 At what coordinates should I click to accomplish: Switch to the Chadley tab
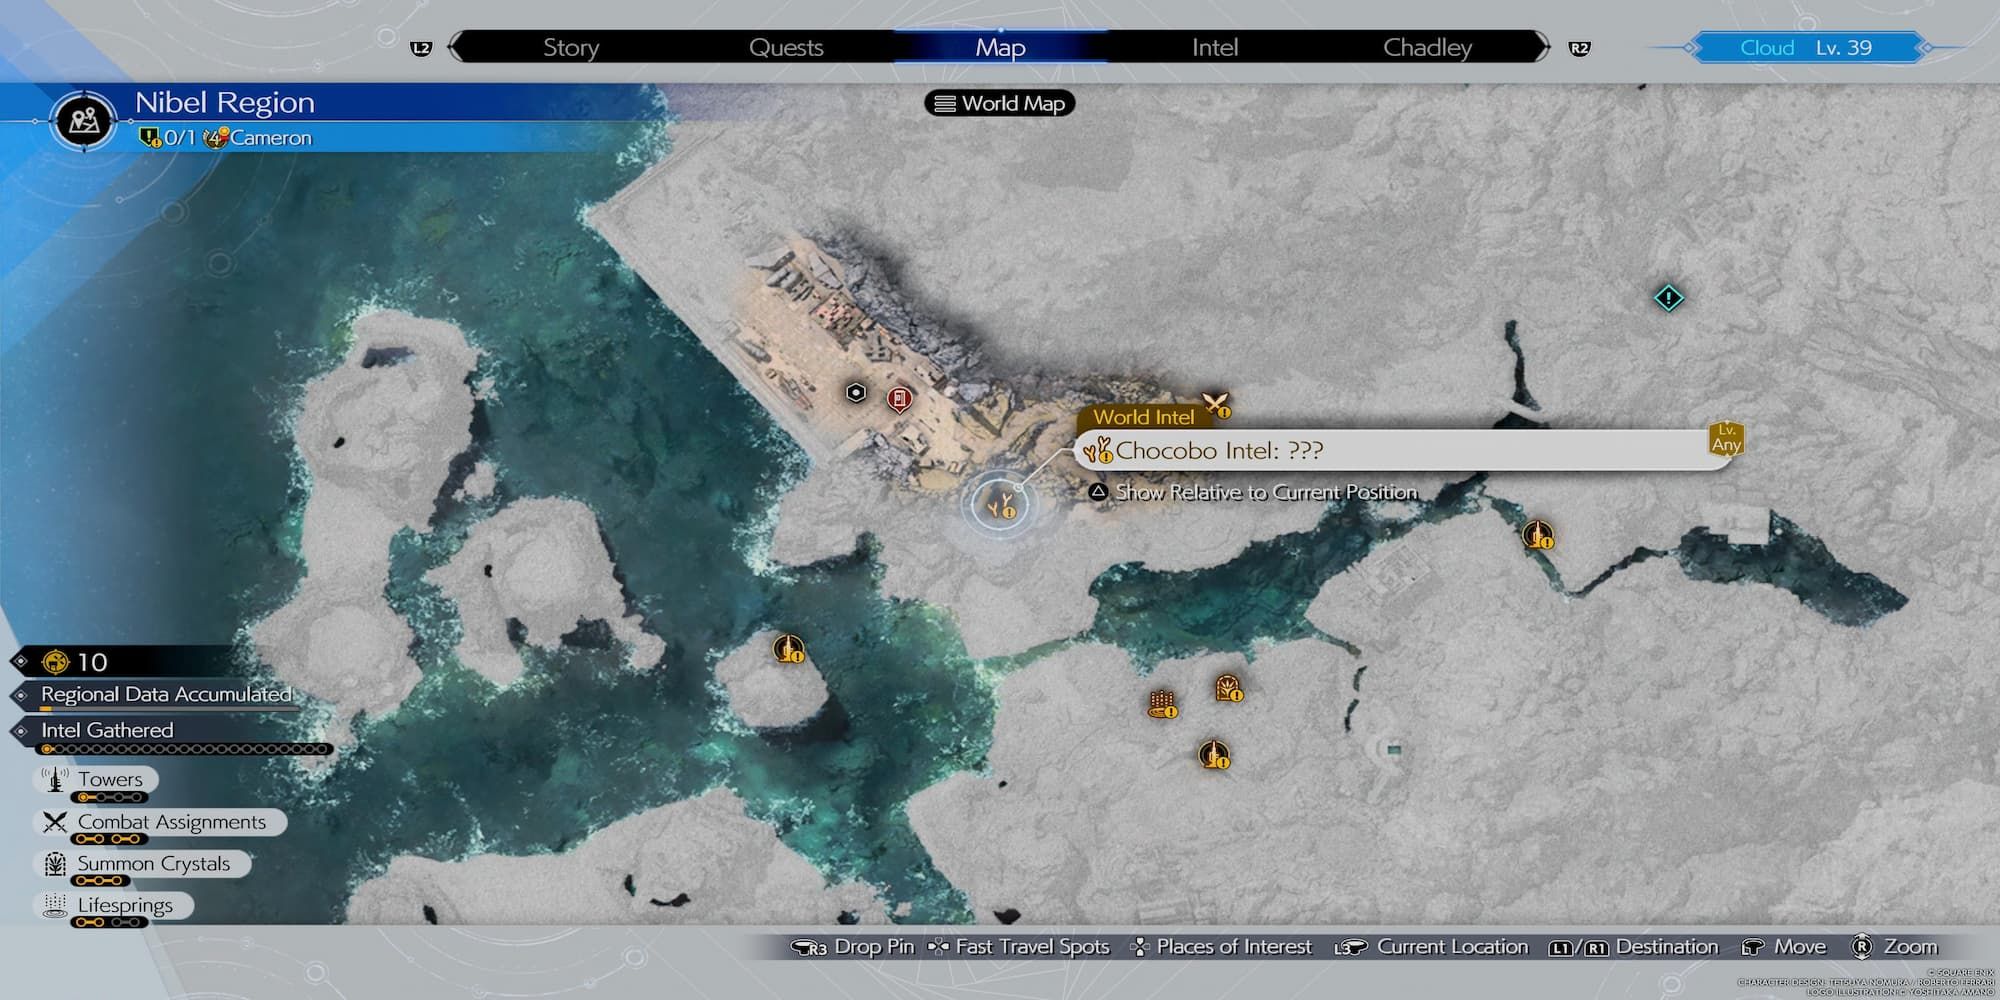(1427, 47)
